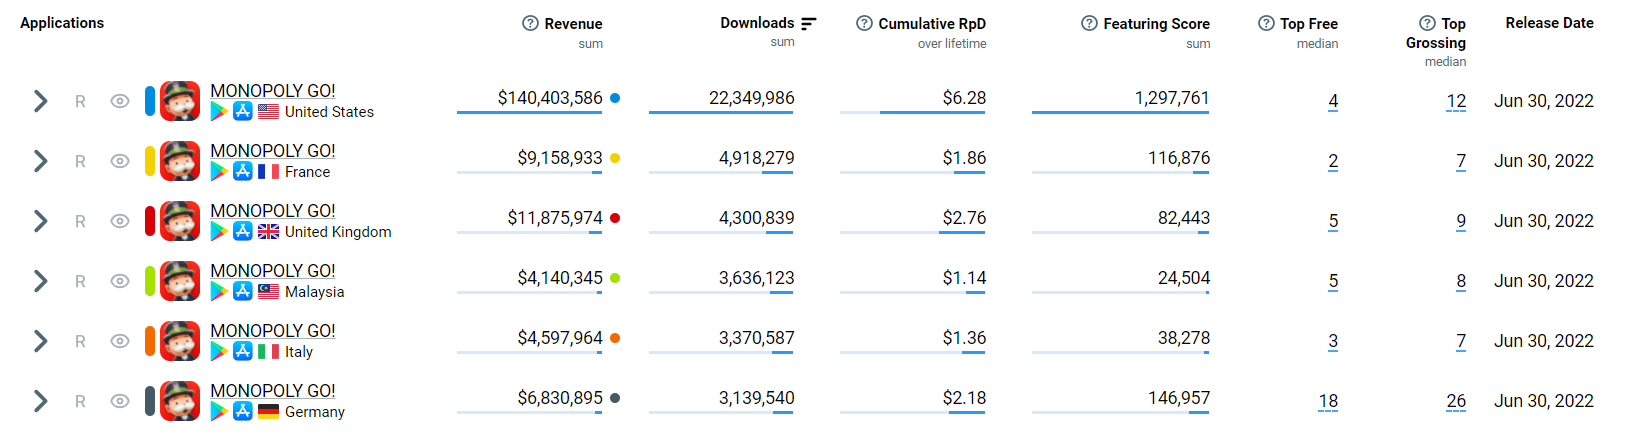Click the R icon in Italy row
This screenshot has width=1632, height=437.
[80, 342]
